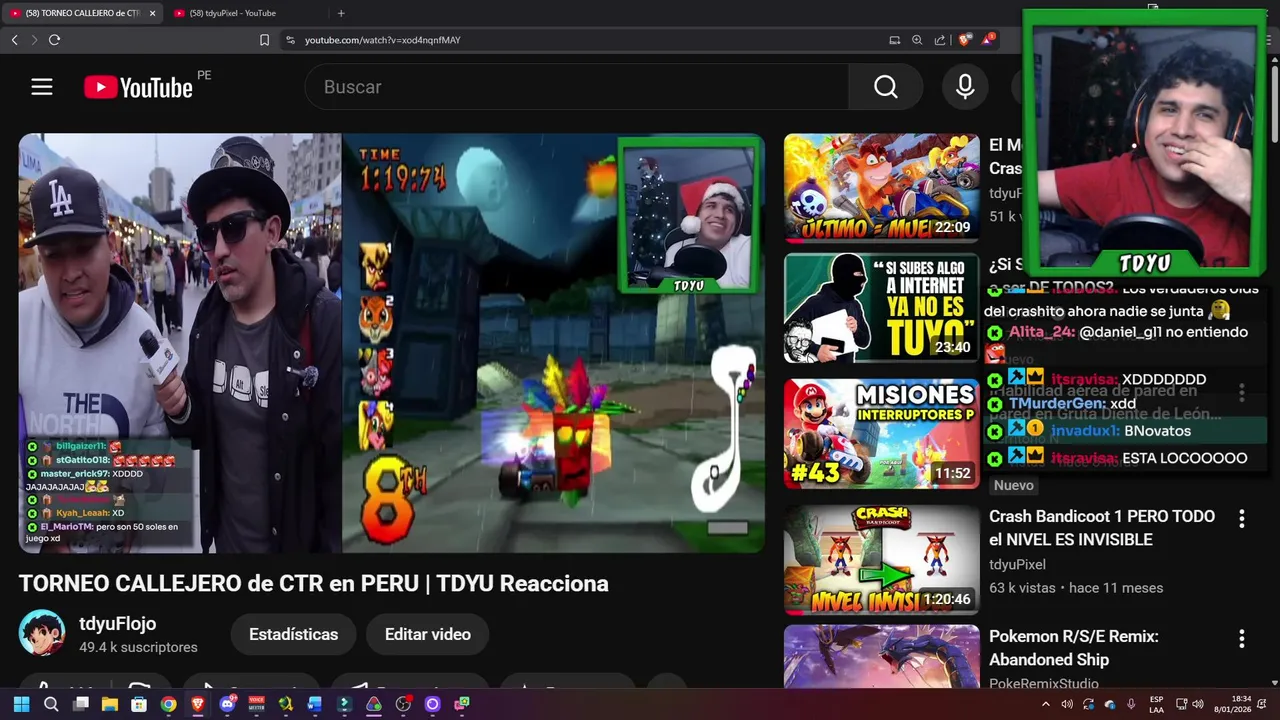Open the NIVEL INVISIBLE Crash Bandicoot thumbnail

[881, 559]
